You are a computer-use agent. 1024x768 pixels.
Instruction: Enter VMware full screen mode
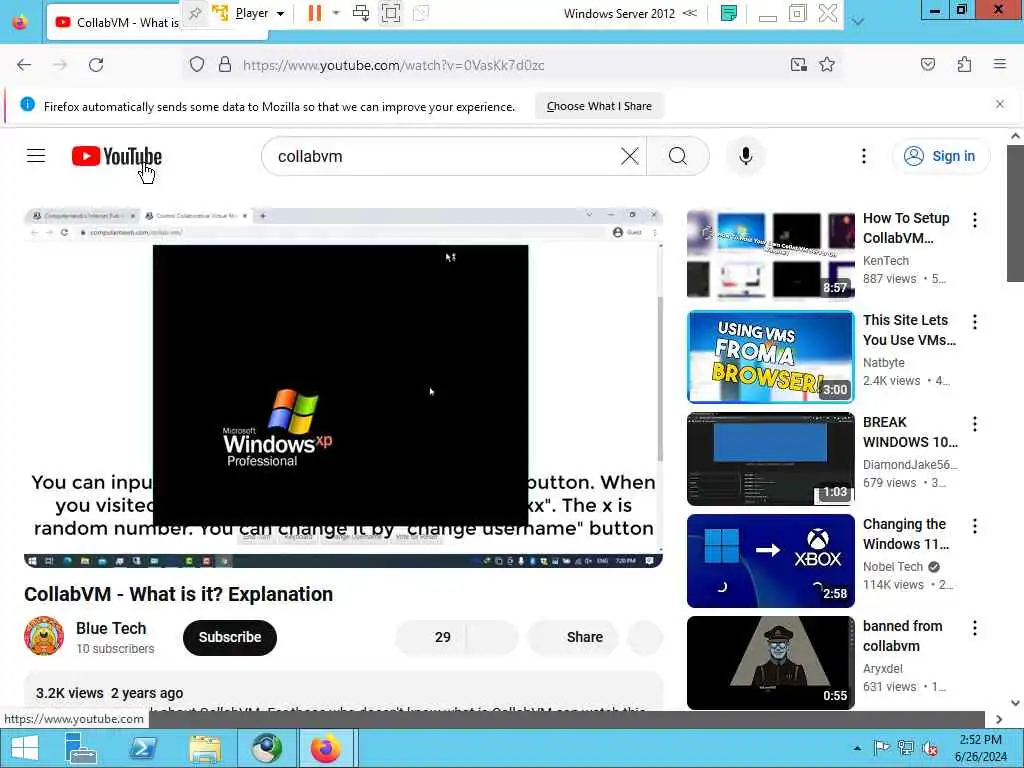click(x=391, y=13)
